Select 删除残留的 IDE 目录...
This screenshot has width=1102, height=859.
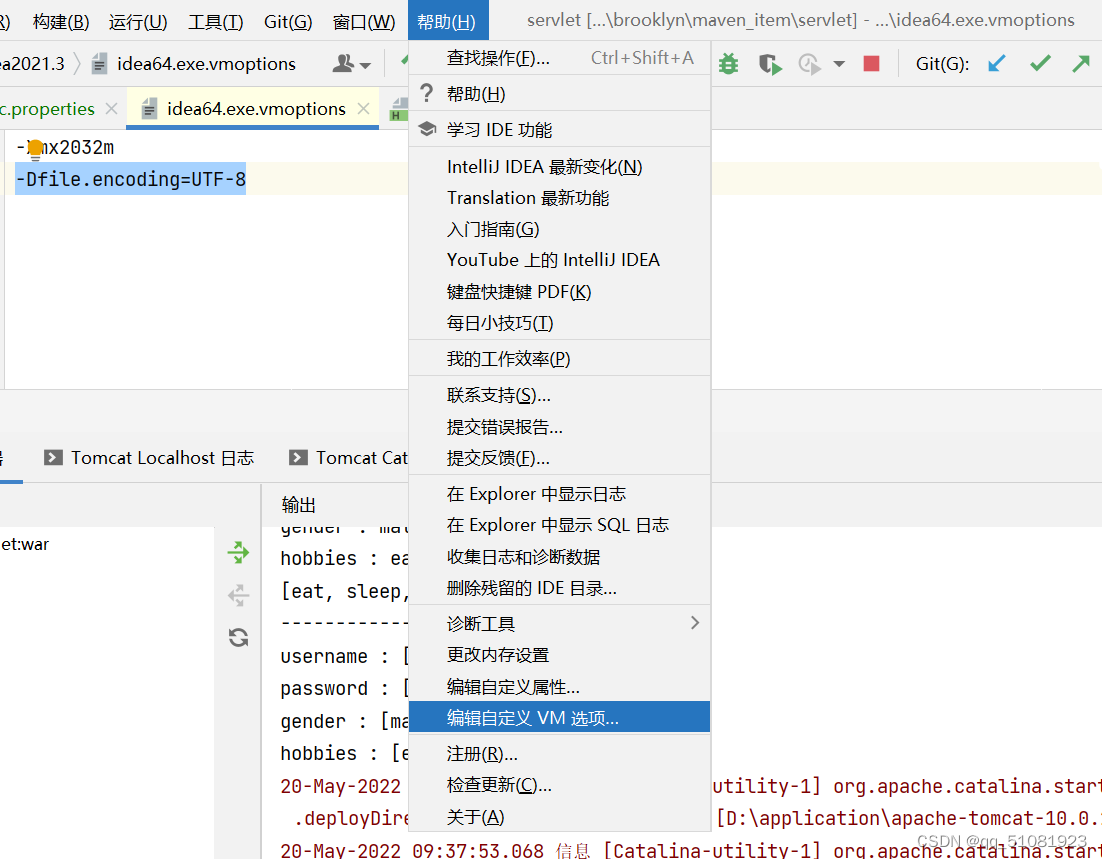coord(559,588)
